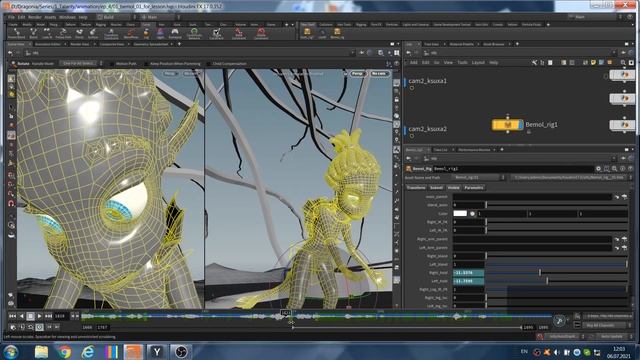Open the network view Layout menu
640x360 pixels.
pyautogui.click(x=478, y=62)
